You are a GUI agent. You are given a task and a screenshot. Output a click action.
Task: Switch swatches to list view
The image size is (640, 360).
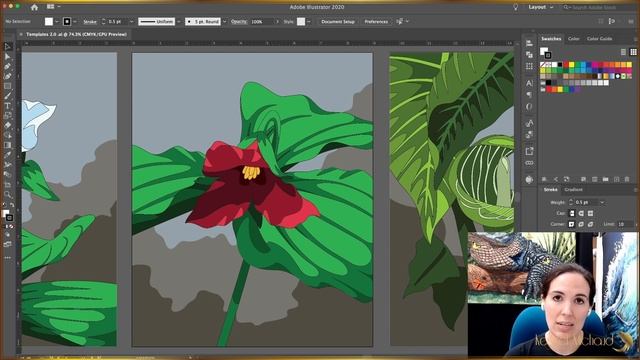(x=623, y=52)
